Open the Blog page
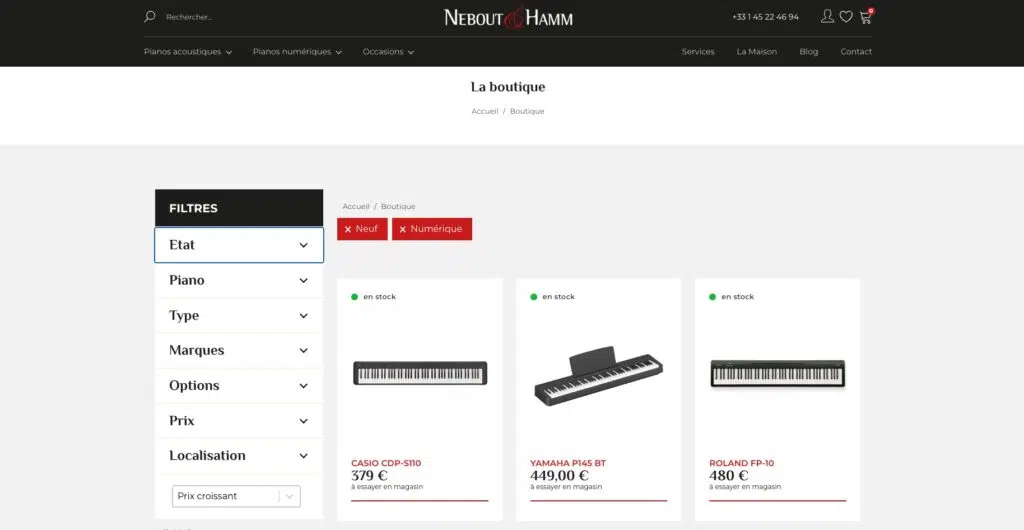1024x530 pixels. pos(808,52)
